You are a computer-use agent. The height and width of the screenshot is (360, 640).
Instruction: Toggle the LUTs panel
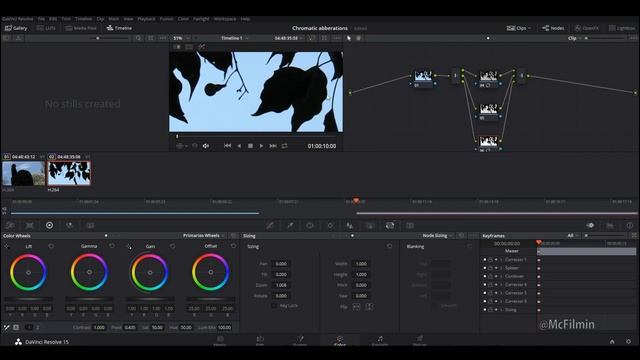pos(46,28)
